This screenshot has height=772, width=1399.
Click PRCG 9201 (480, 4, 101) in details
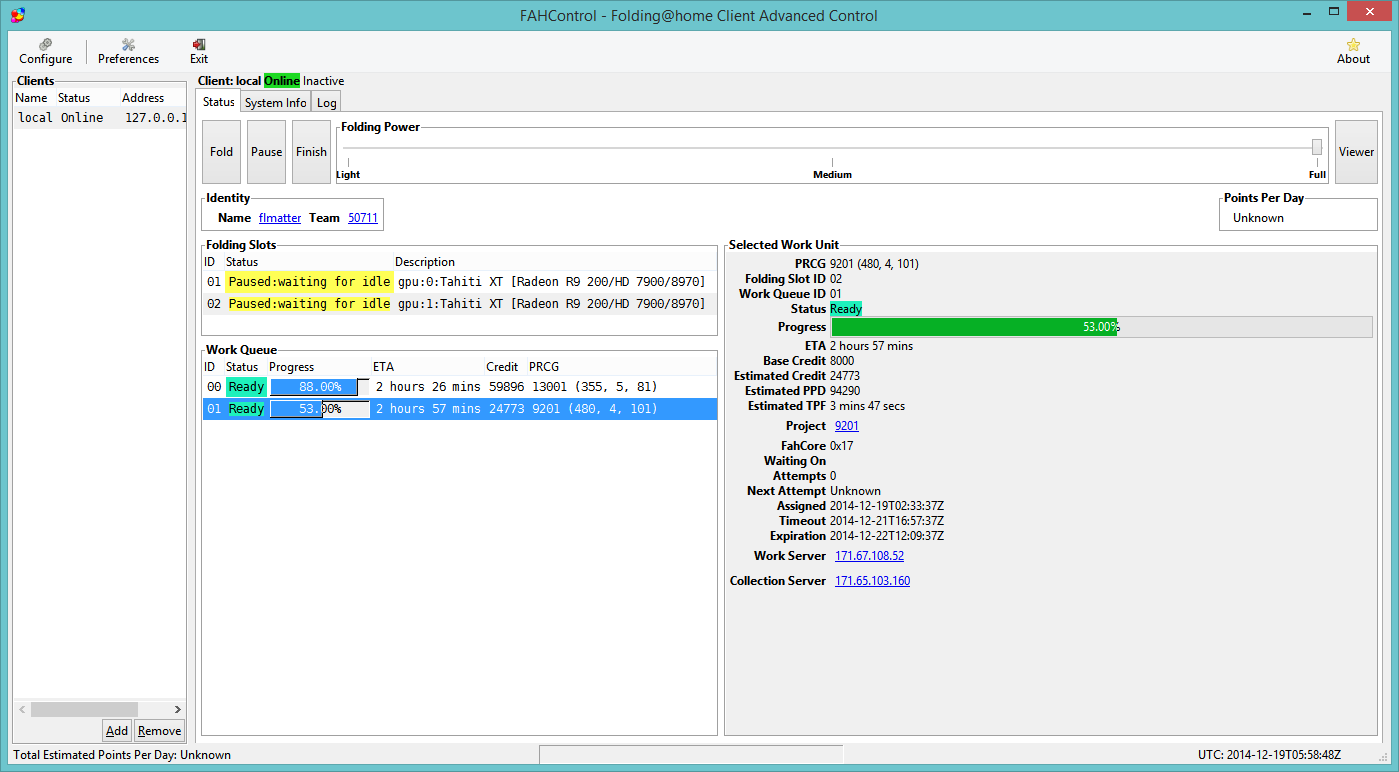[874, 264]
